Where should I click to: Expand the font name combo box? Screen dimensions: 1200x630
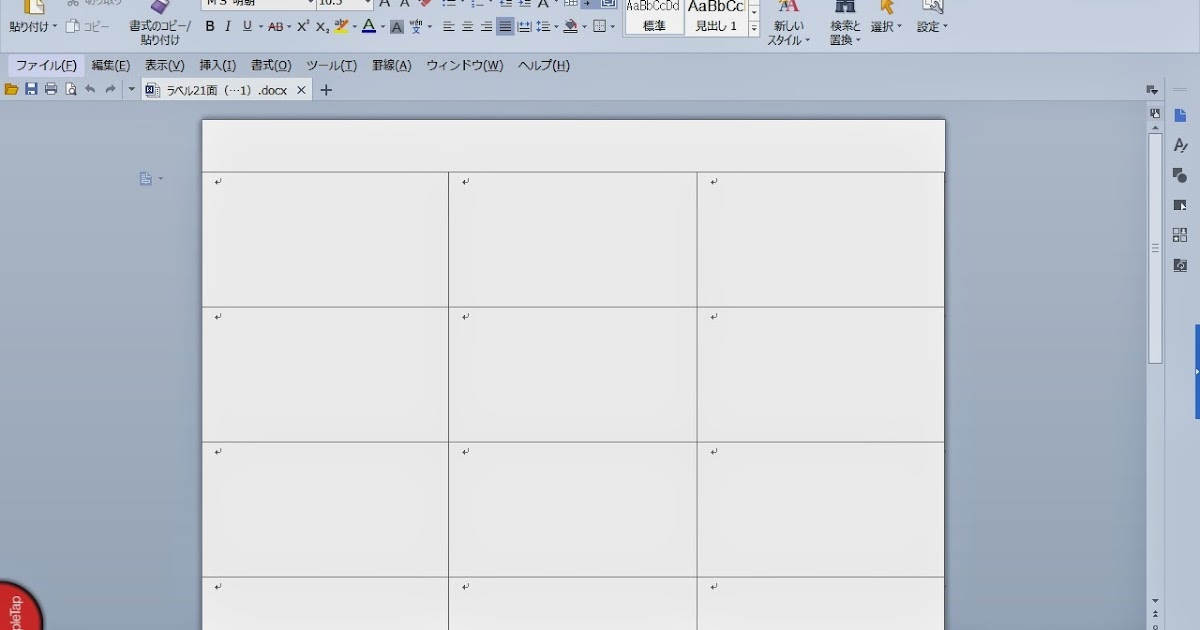(x=309, y=4)
